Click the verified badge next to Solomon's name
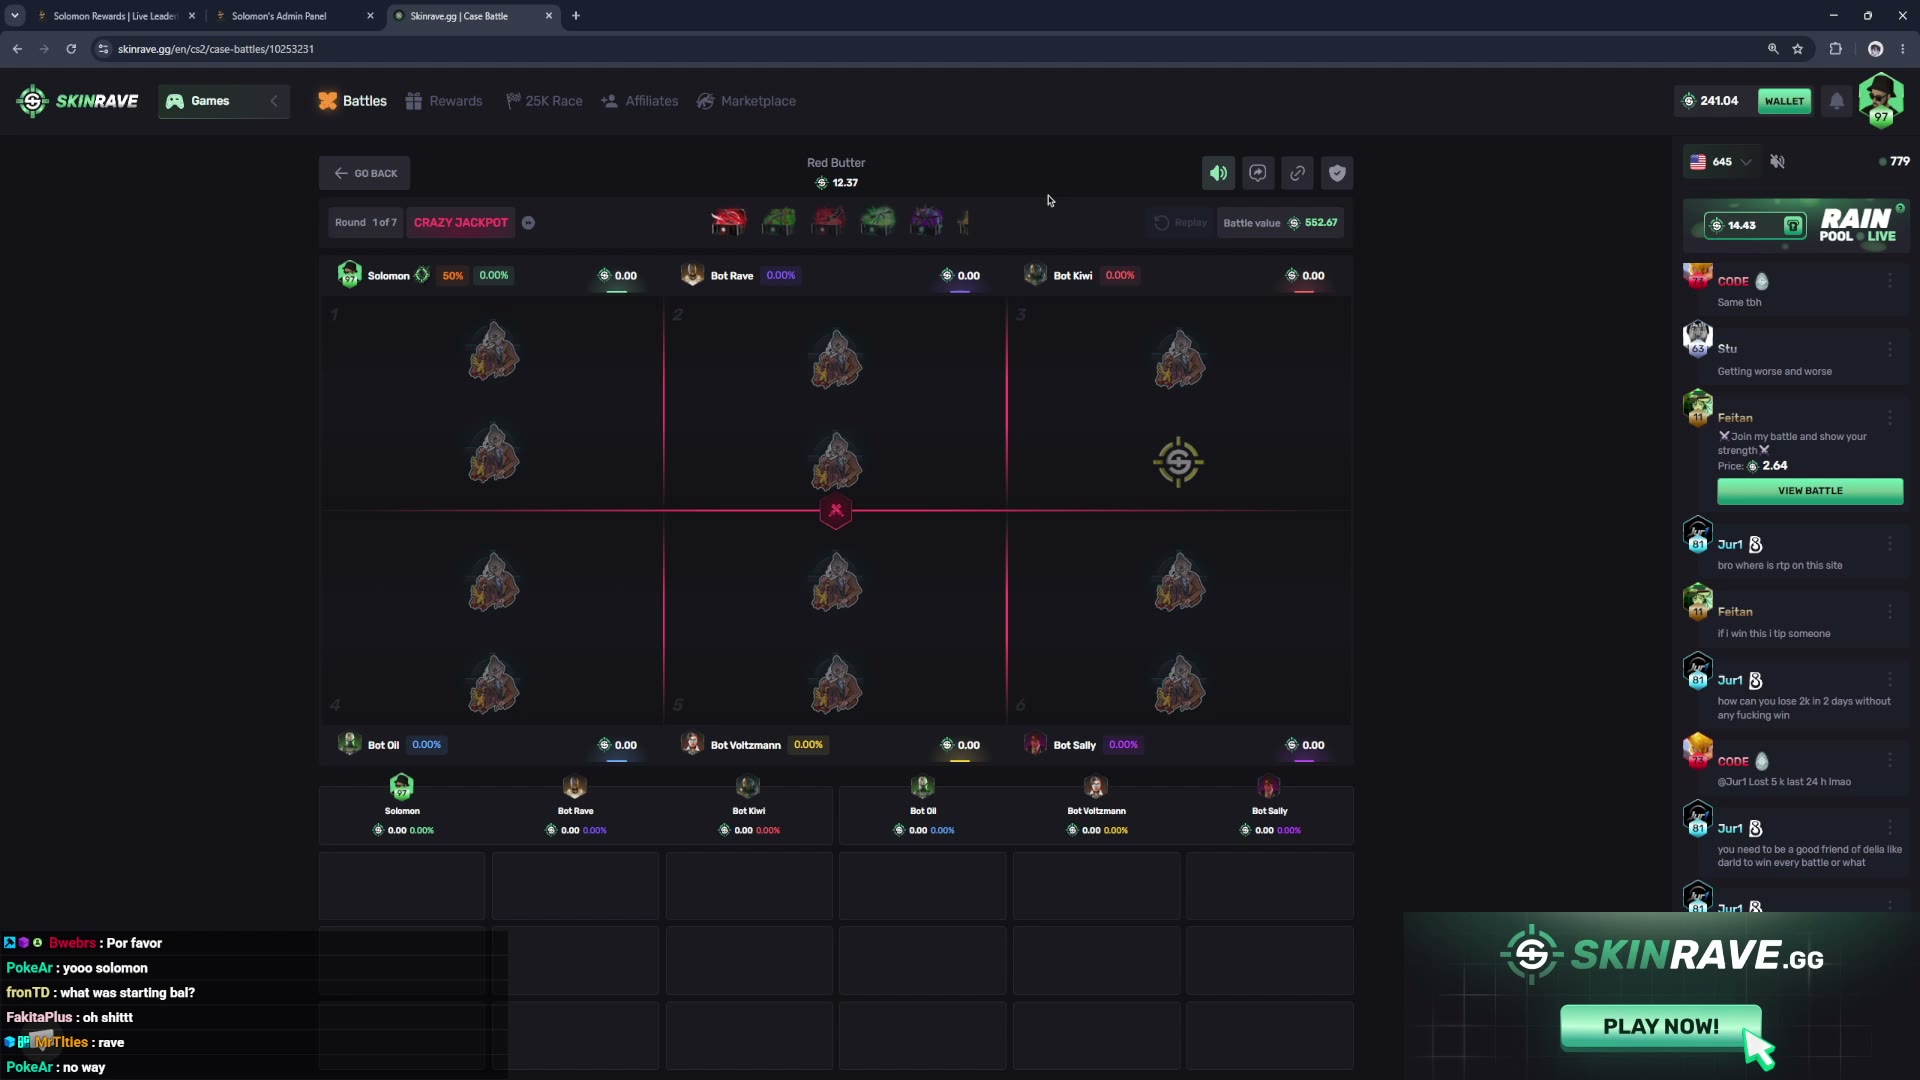Image resolution: width=1920 pixels, height=1080 pixels. pyautogui.click(x=422, y=275)
